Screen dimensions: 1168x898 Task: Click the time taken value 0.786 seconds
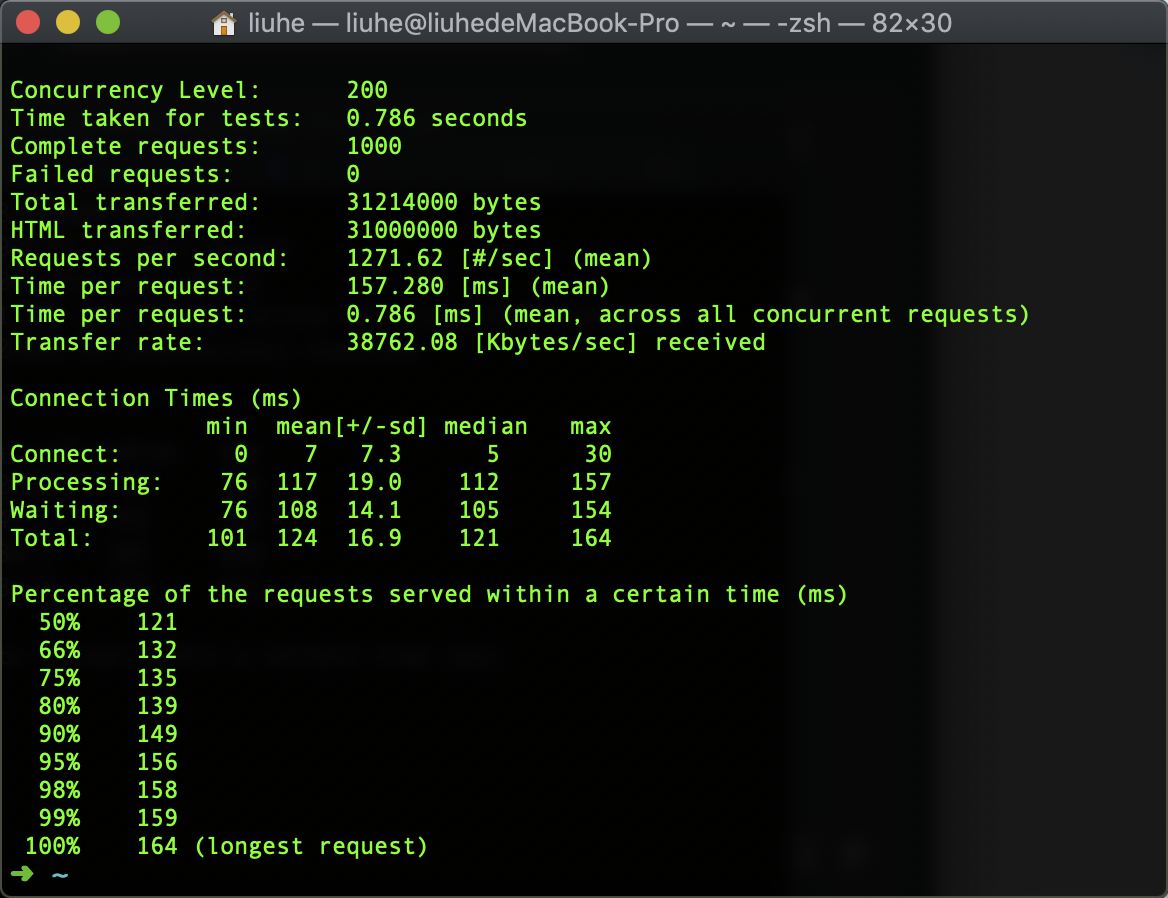[436, 118]
